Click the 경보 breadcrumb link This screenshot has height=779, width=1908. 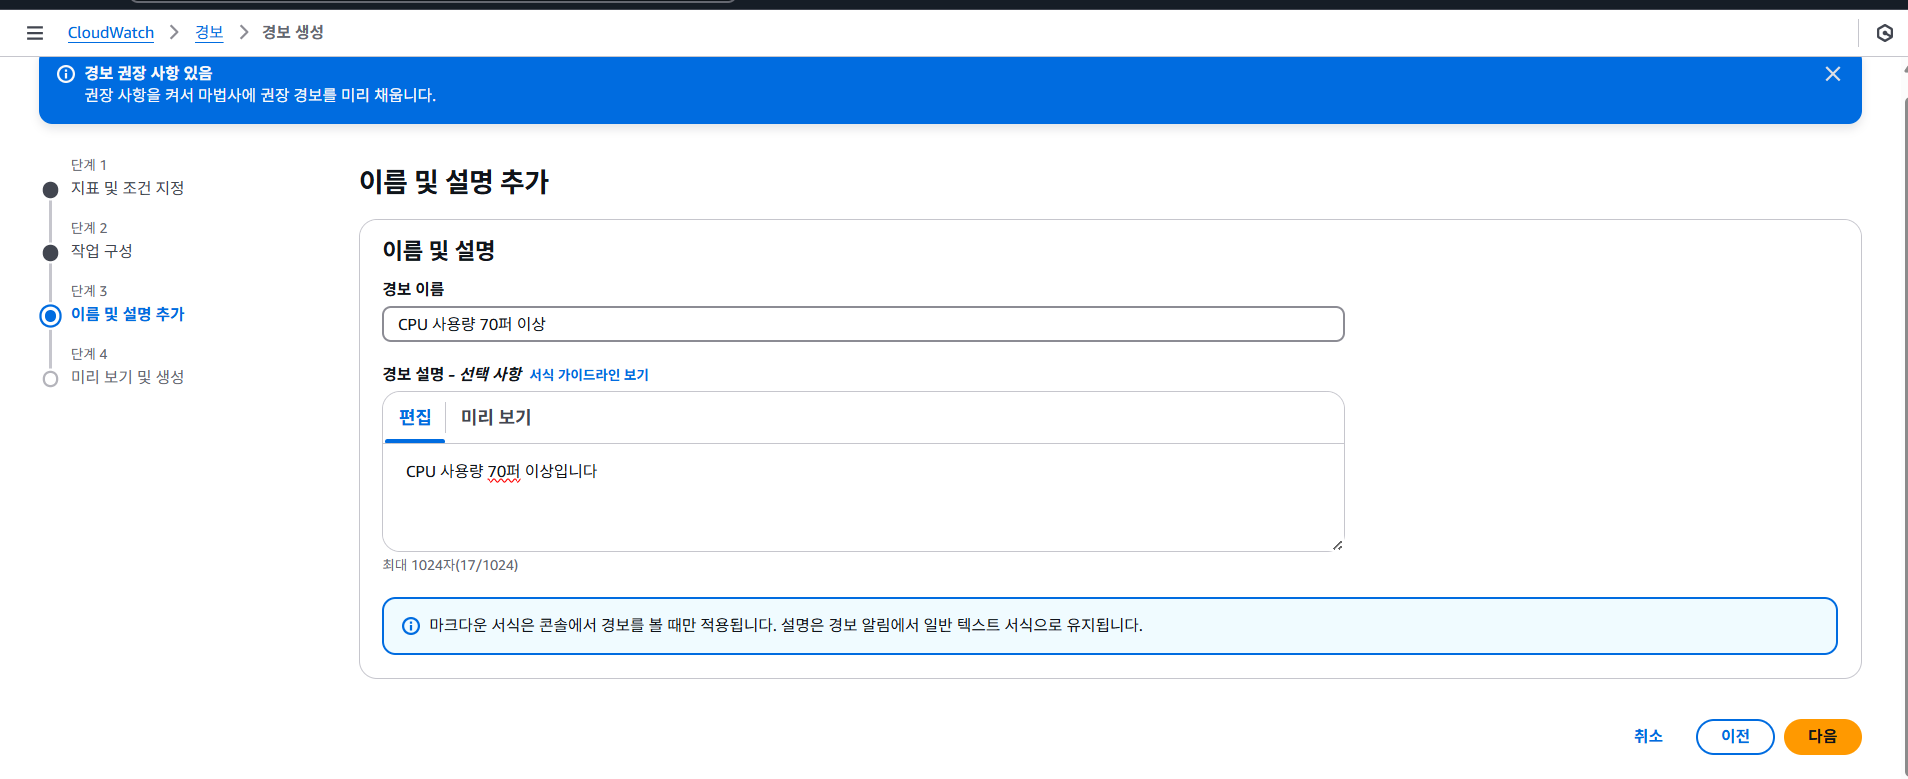click(x=209, y=33)
